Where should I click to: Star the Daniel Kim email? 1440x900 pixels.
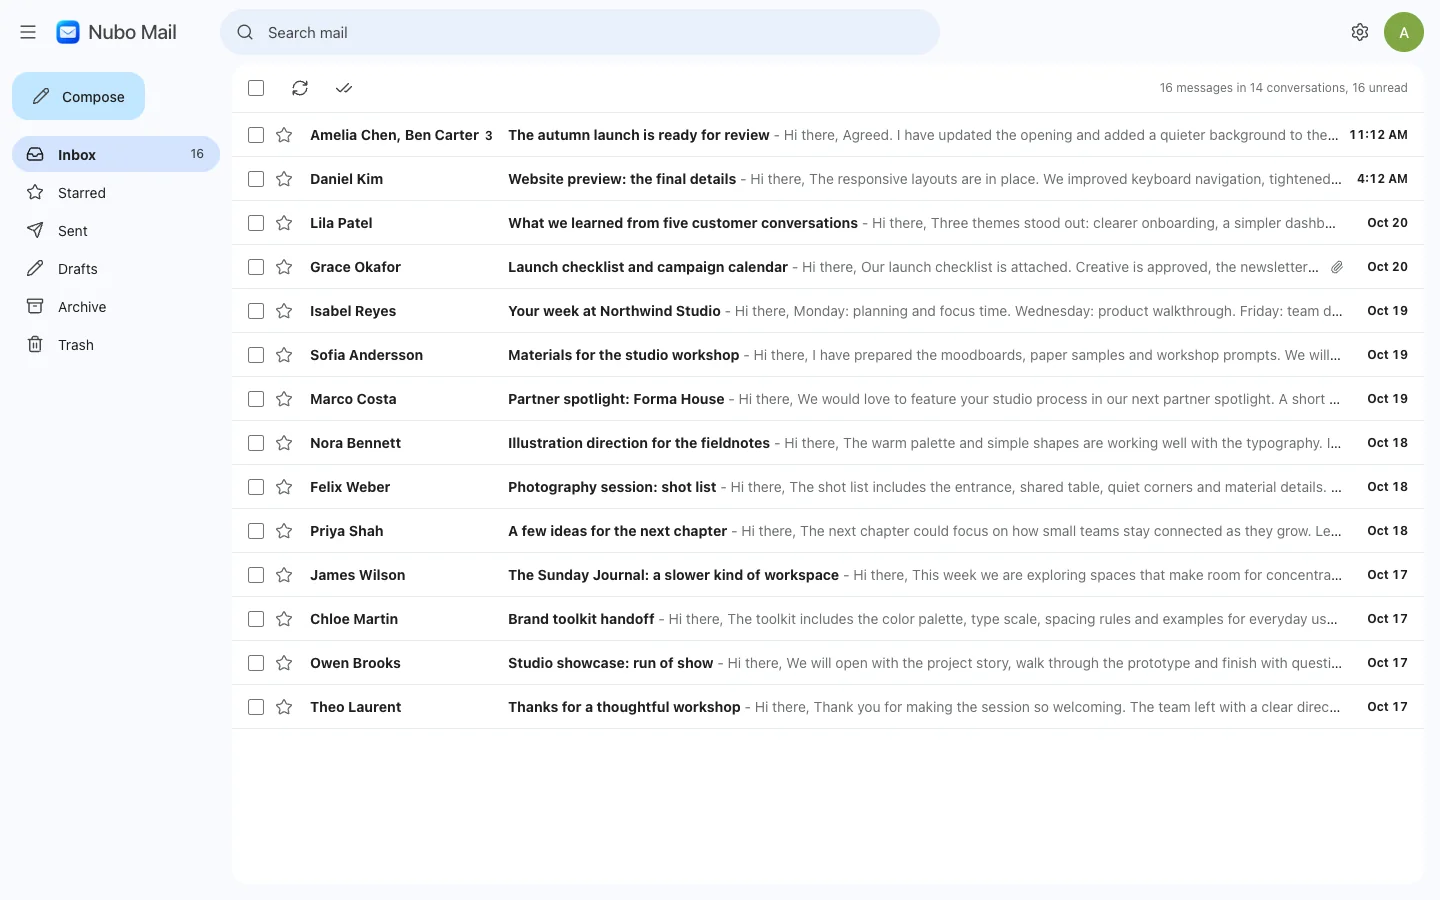(284, 179)
